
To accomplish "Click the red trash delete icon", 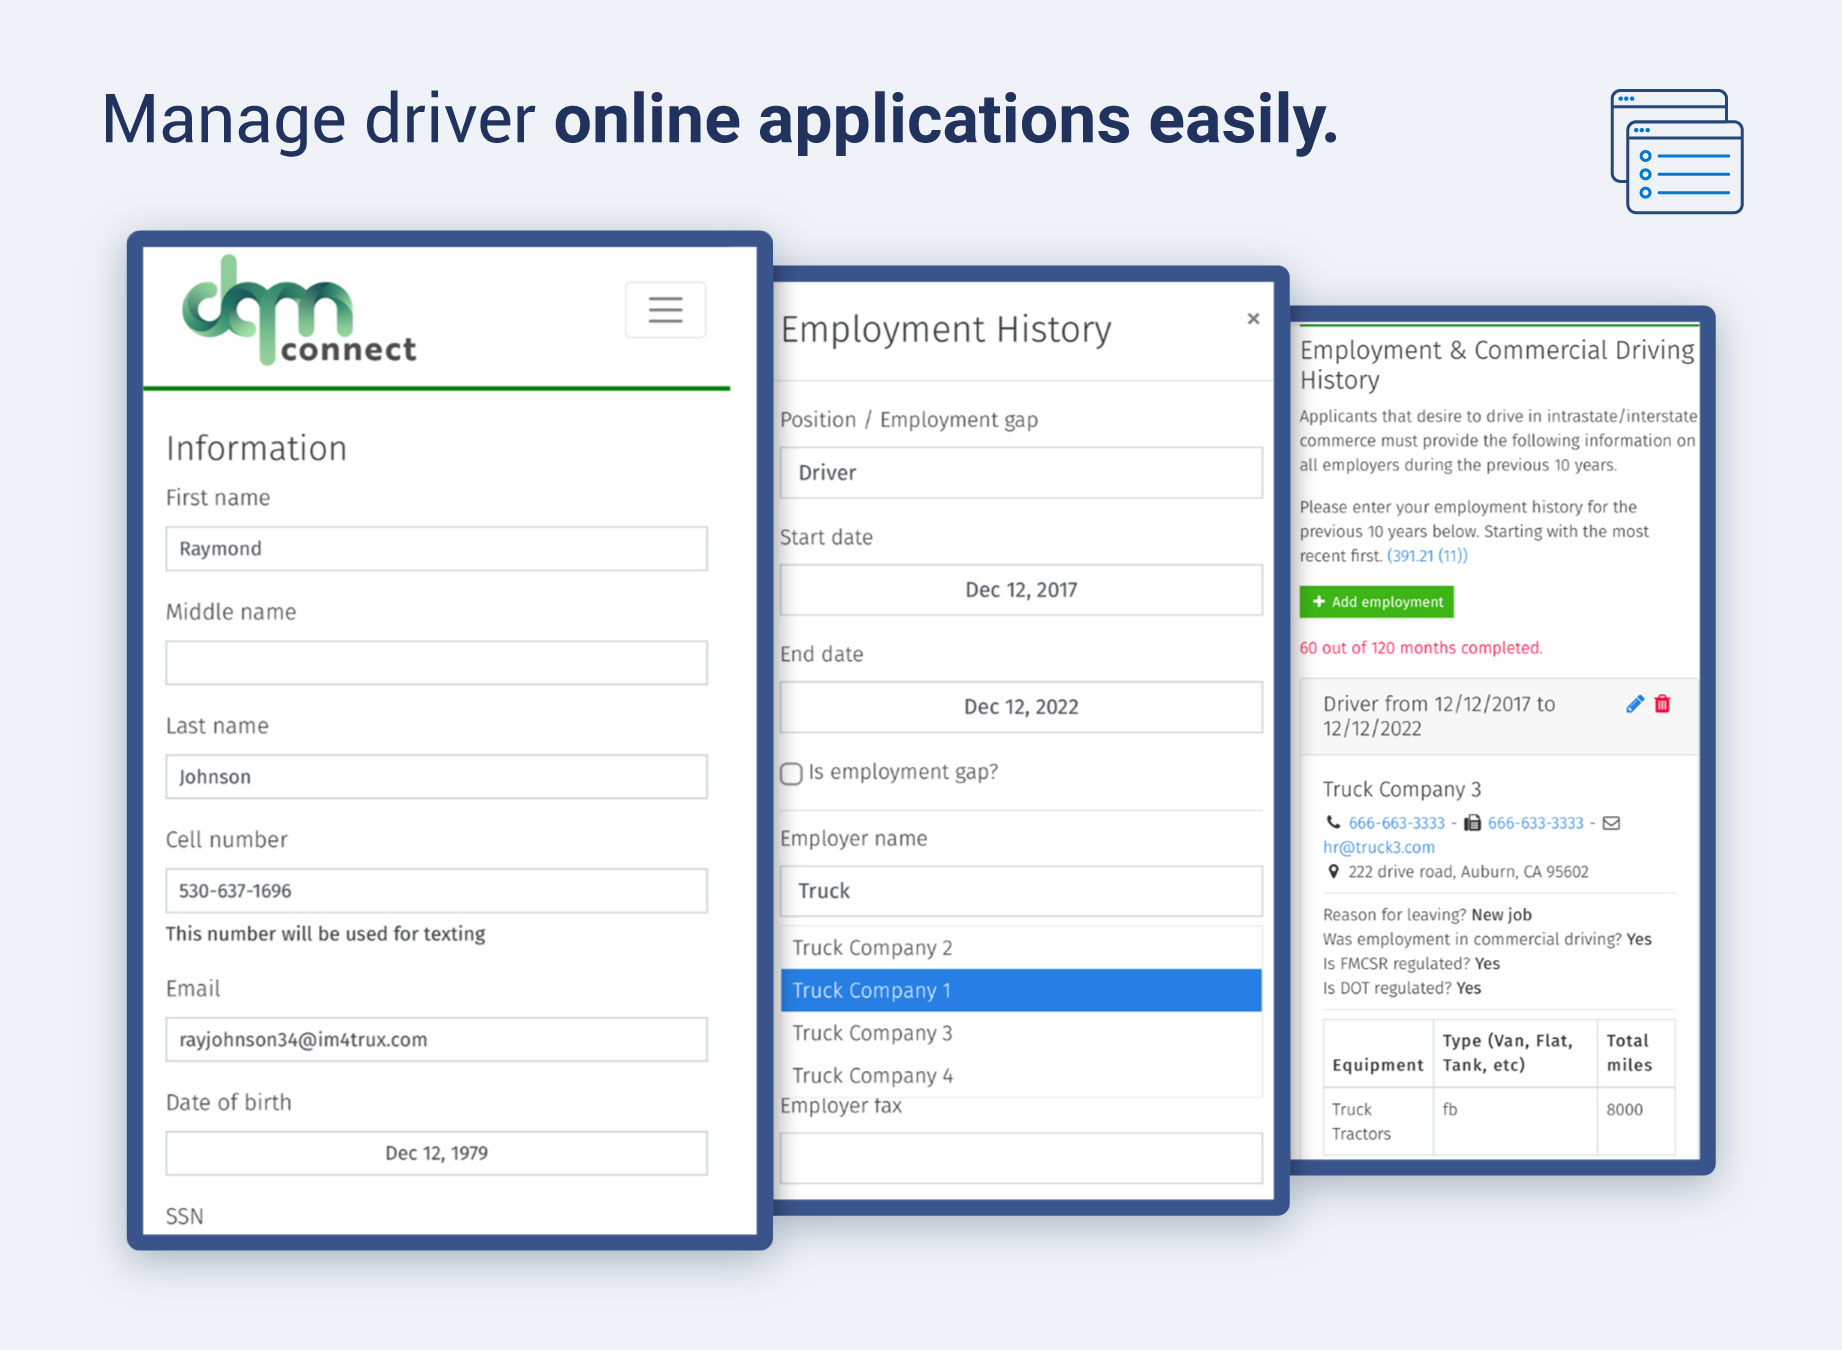I will click(1662, 704).
